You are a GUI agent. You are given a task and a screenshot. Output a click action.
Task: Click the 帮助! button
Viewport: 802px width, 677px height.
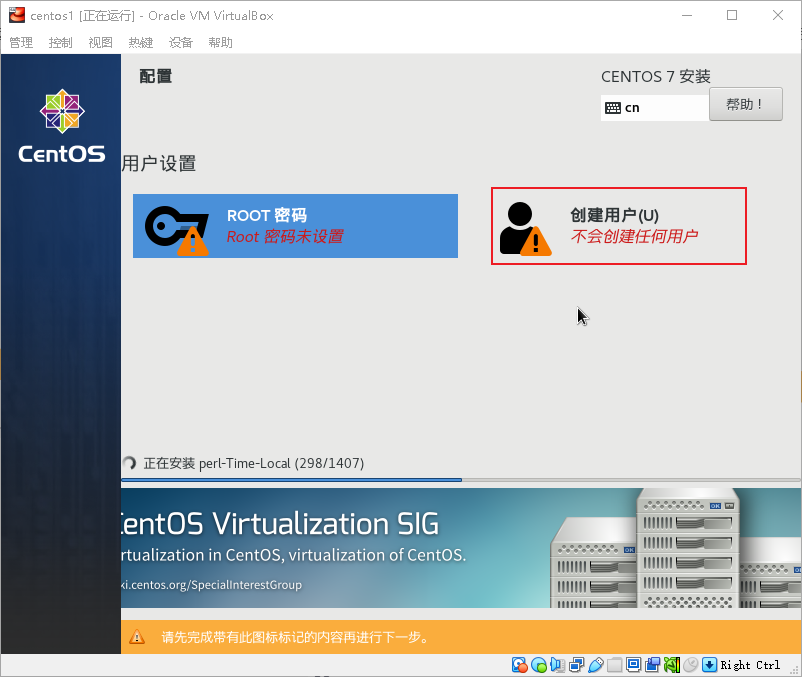coord(745,104)
